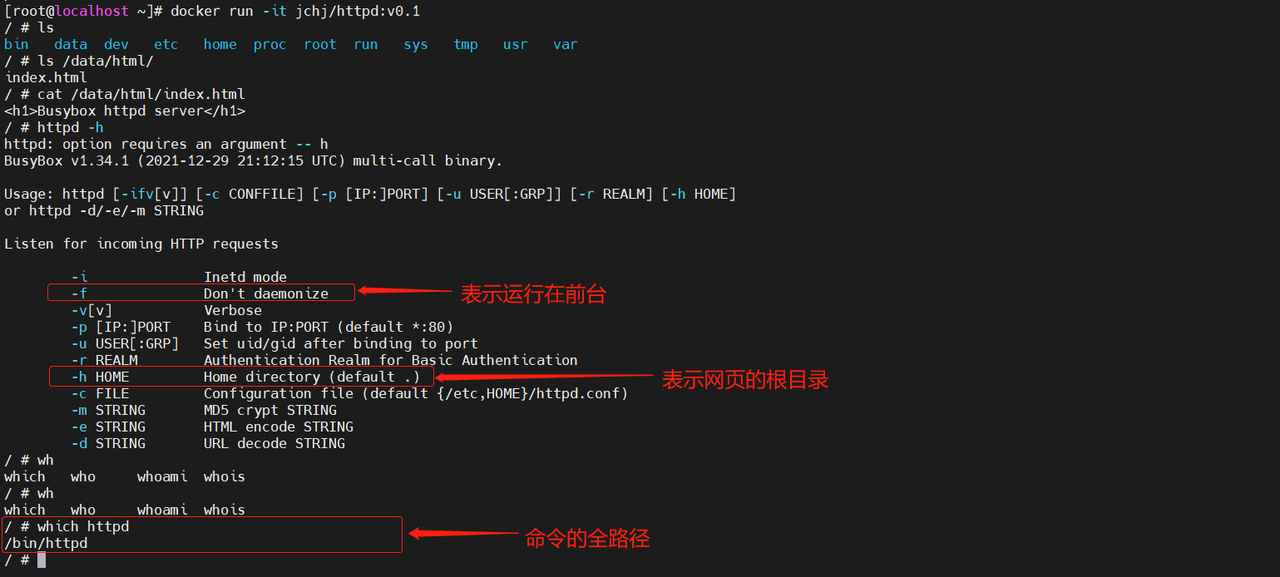Place cursor at the final terminal prompt block
Viewport: 1280px width, 577px height.
click(x=42, y=560)
